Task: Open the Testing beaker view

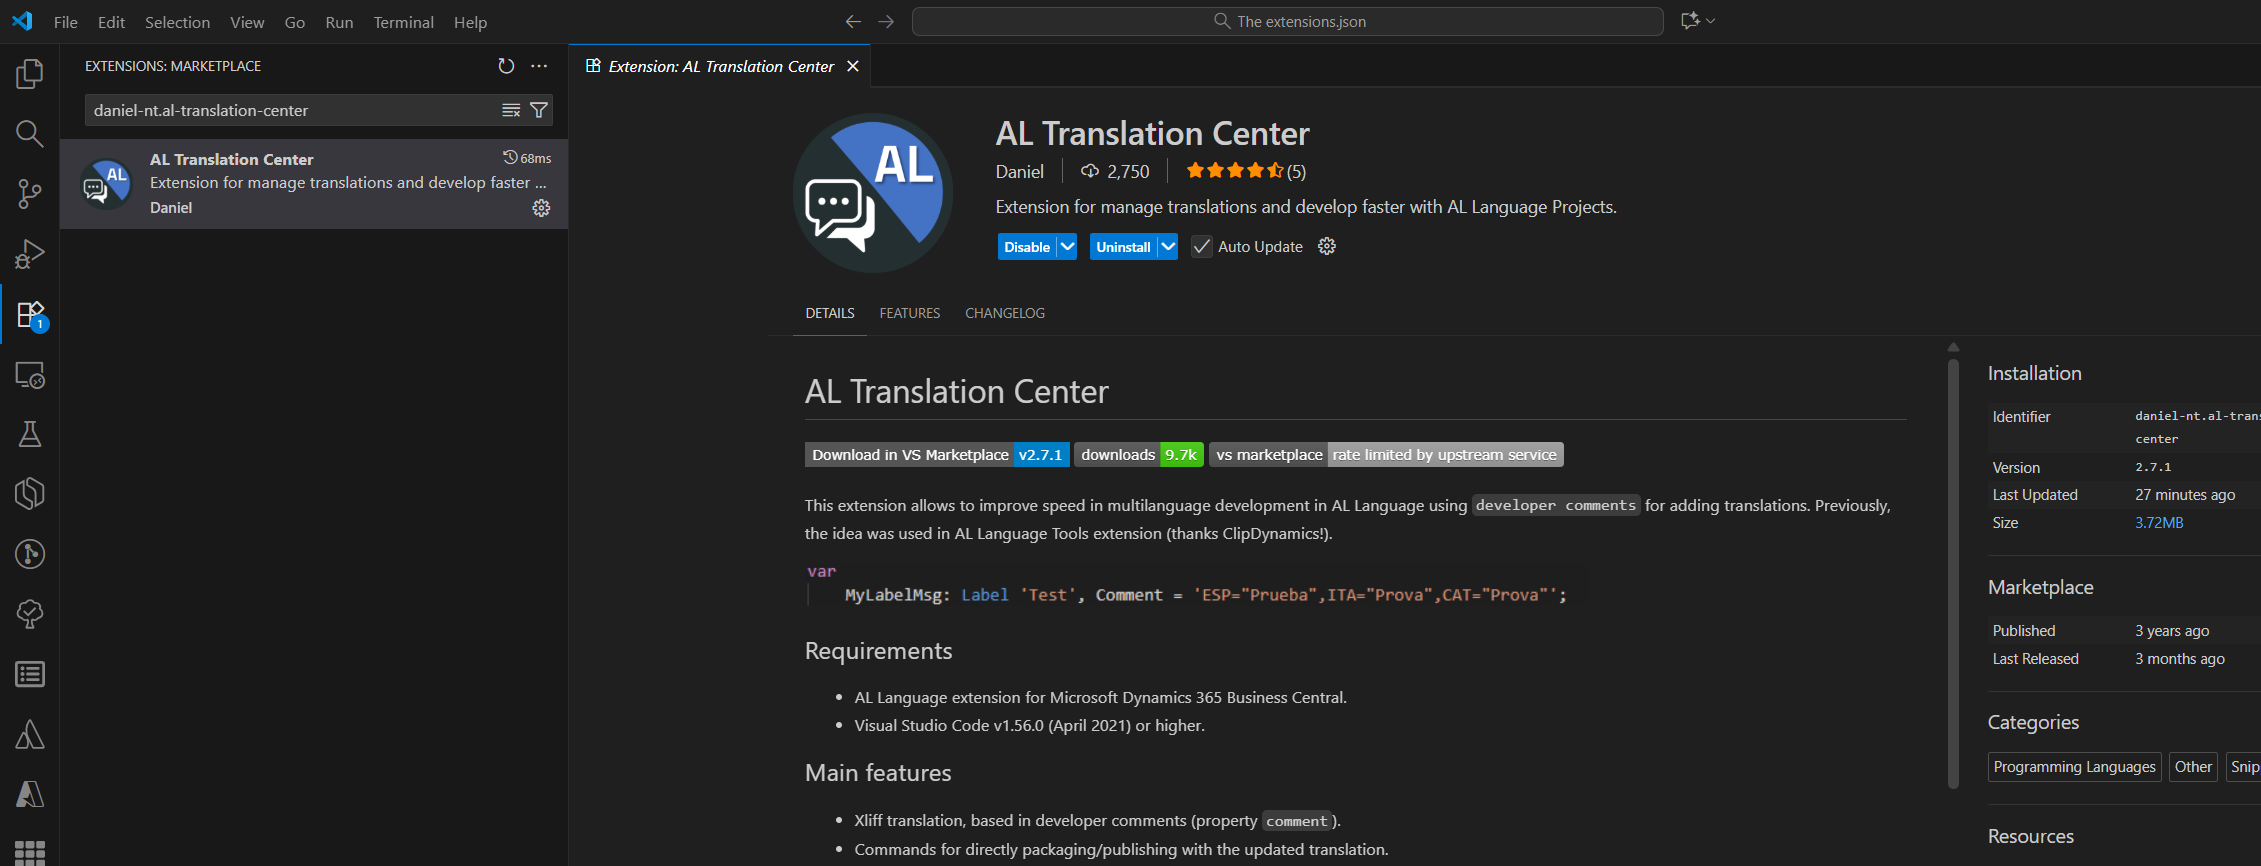Action: pyautogui.click(x=30, y=434)
